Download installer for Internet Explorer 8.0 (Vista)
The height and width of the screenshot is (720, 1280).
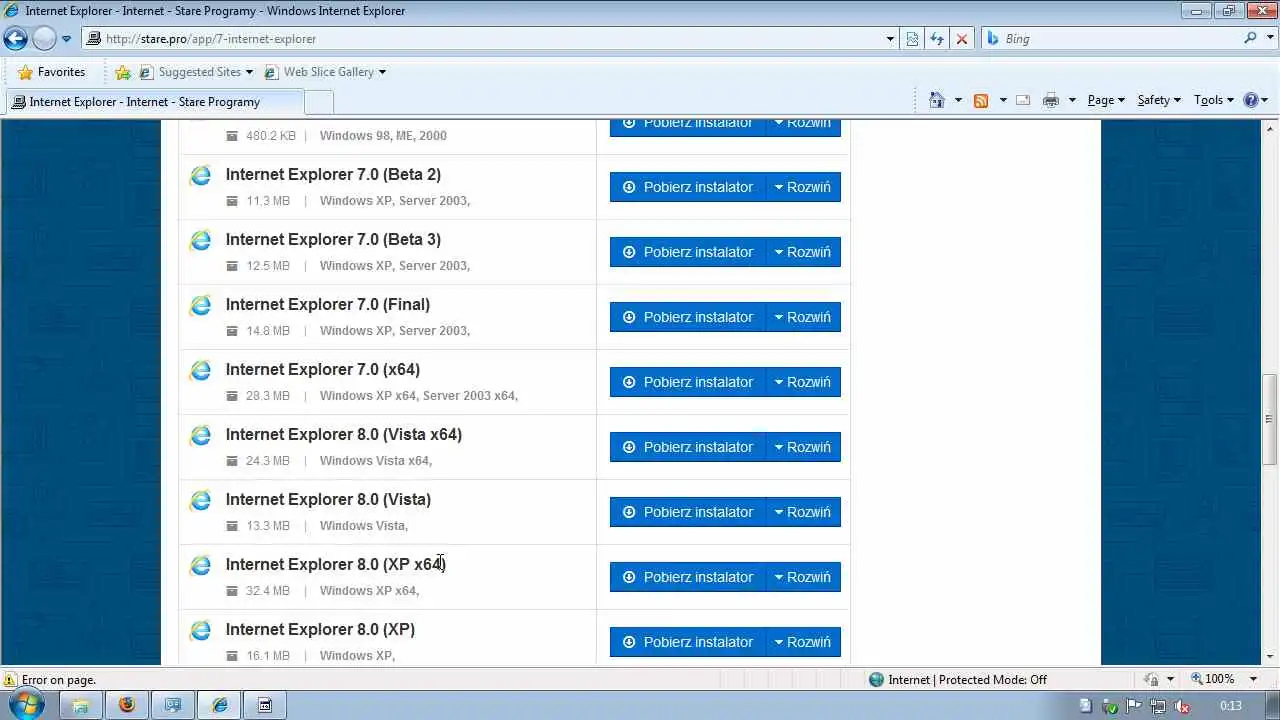click(x=688, y=512)
